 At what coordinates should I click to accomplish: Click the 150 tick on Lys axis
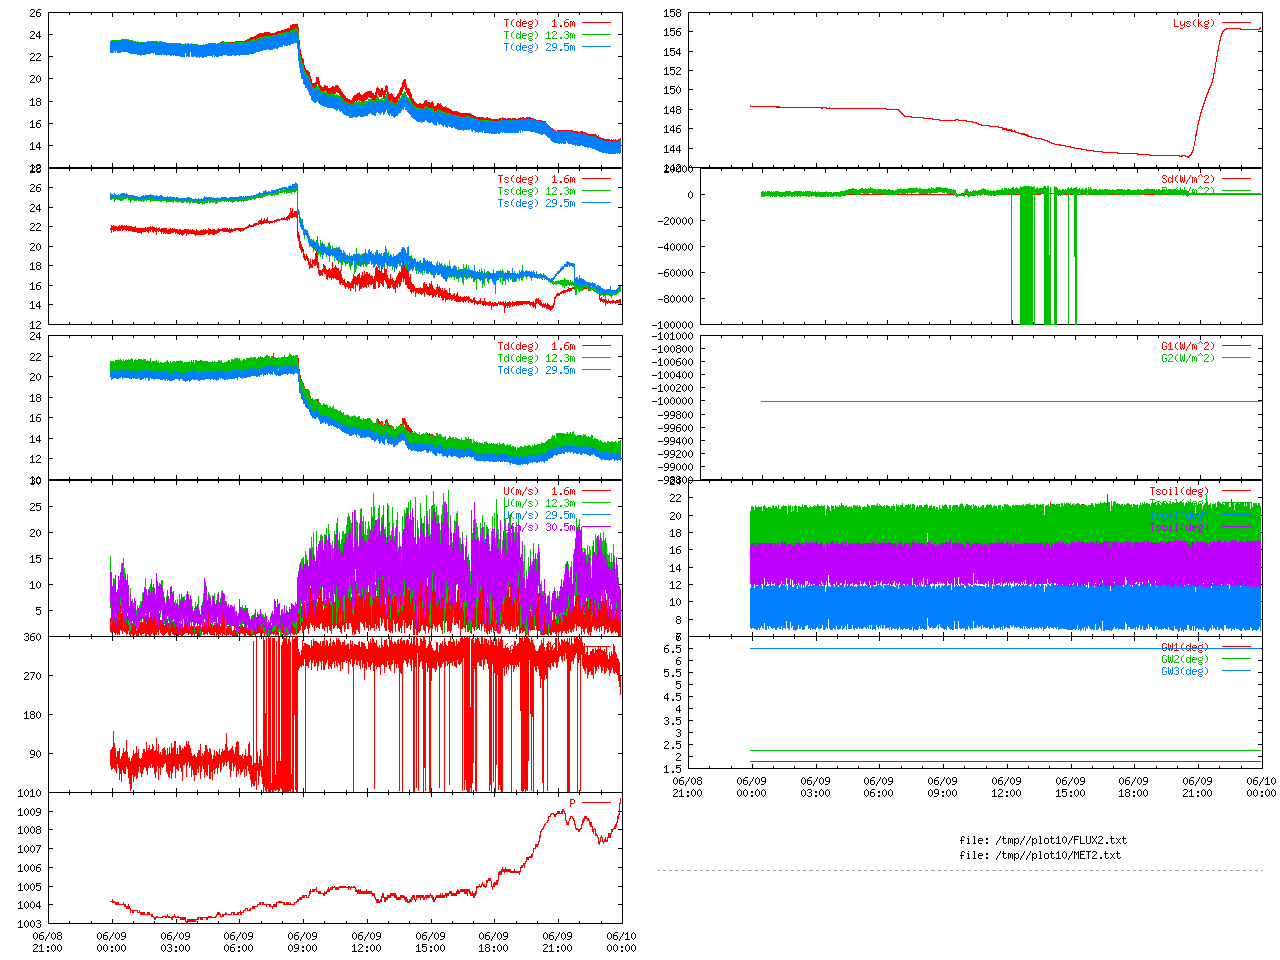coord(672,90)
